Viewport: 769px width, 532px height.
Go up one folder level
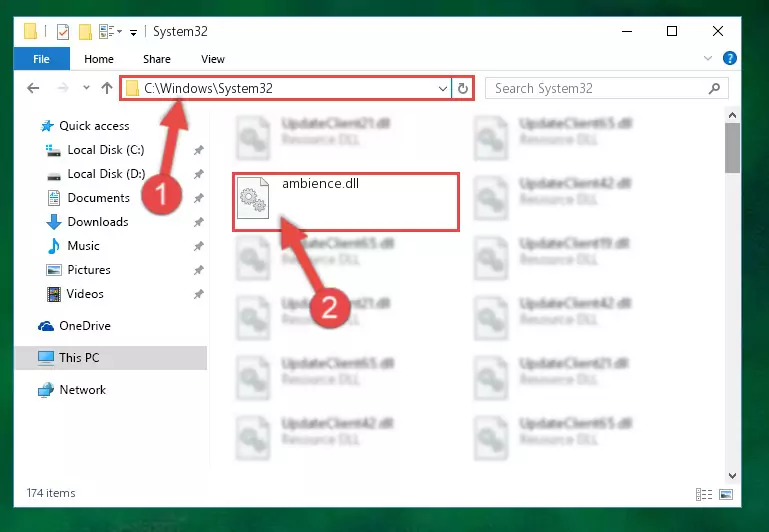[107, 88]
